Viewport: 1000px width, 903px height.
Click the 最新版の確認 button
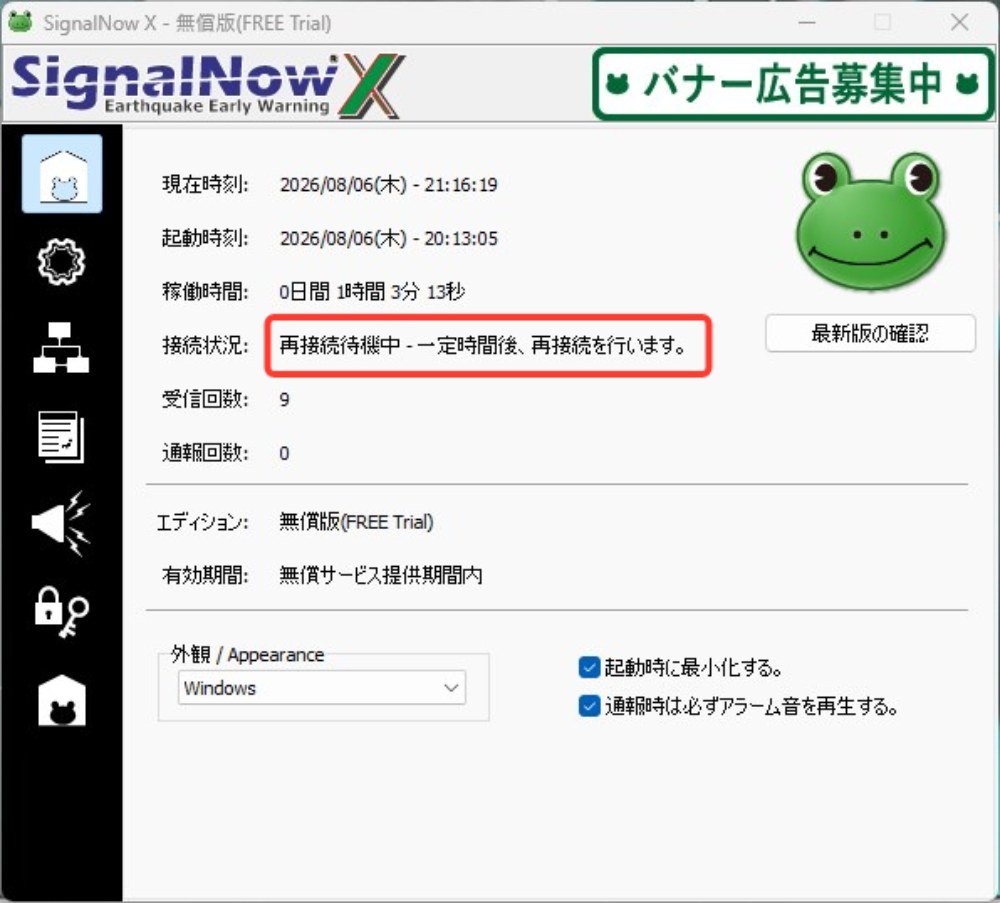click(870, 333)
